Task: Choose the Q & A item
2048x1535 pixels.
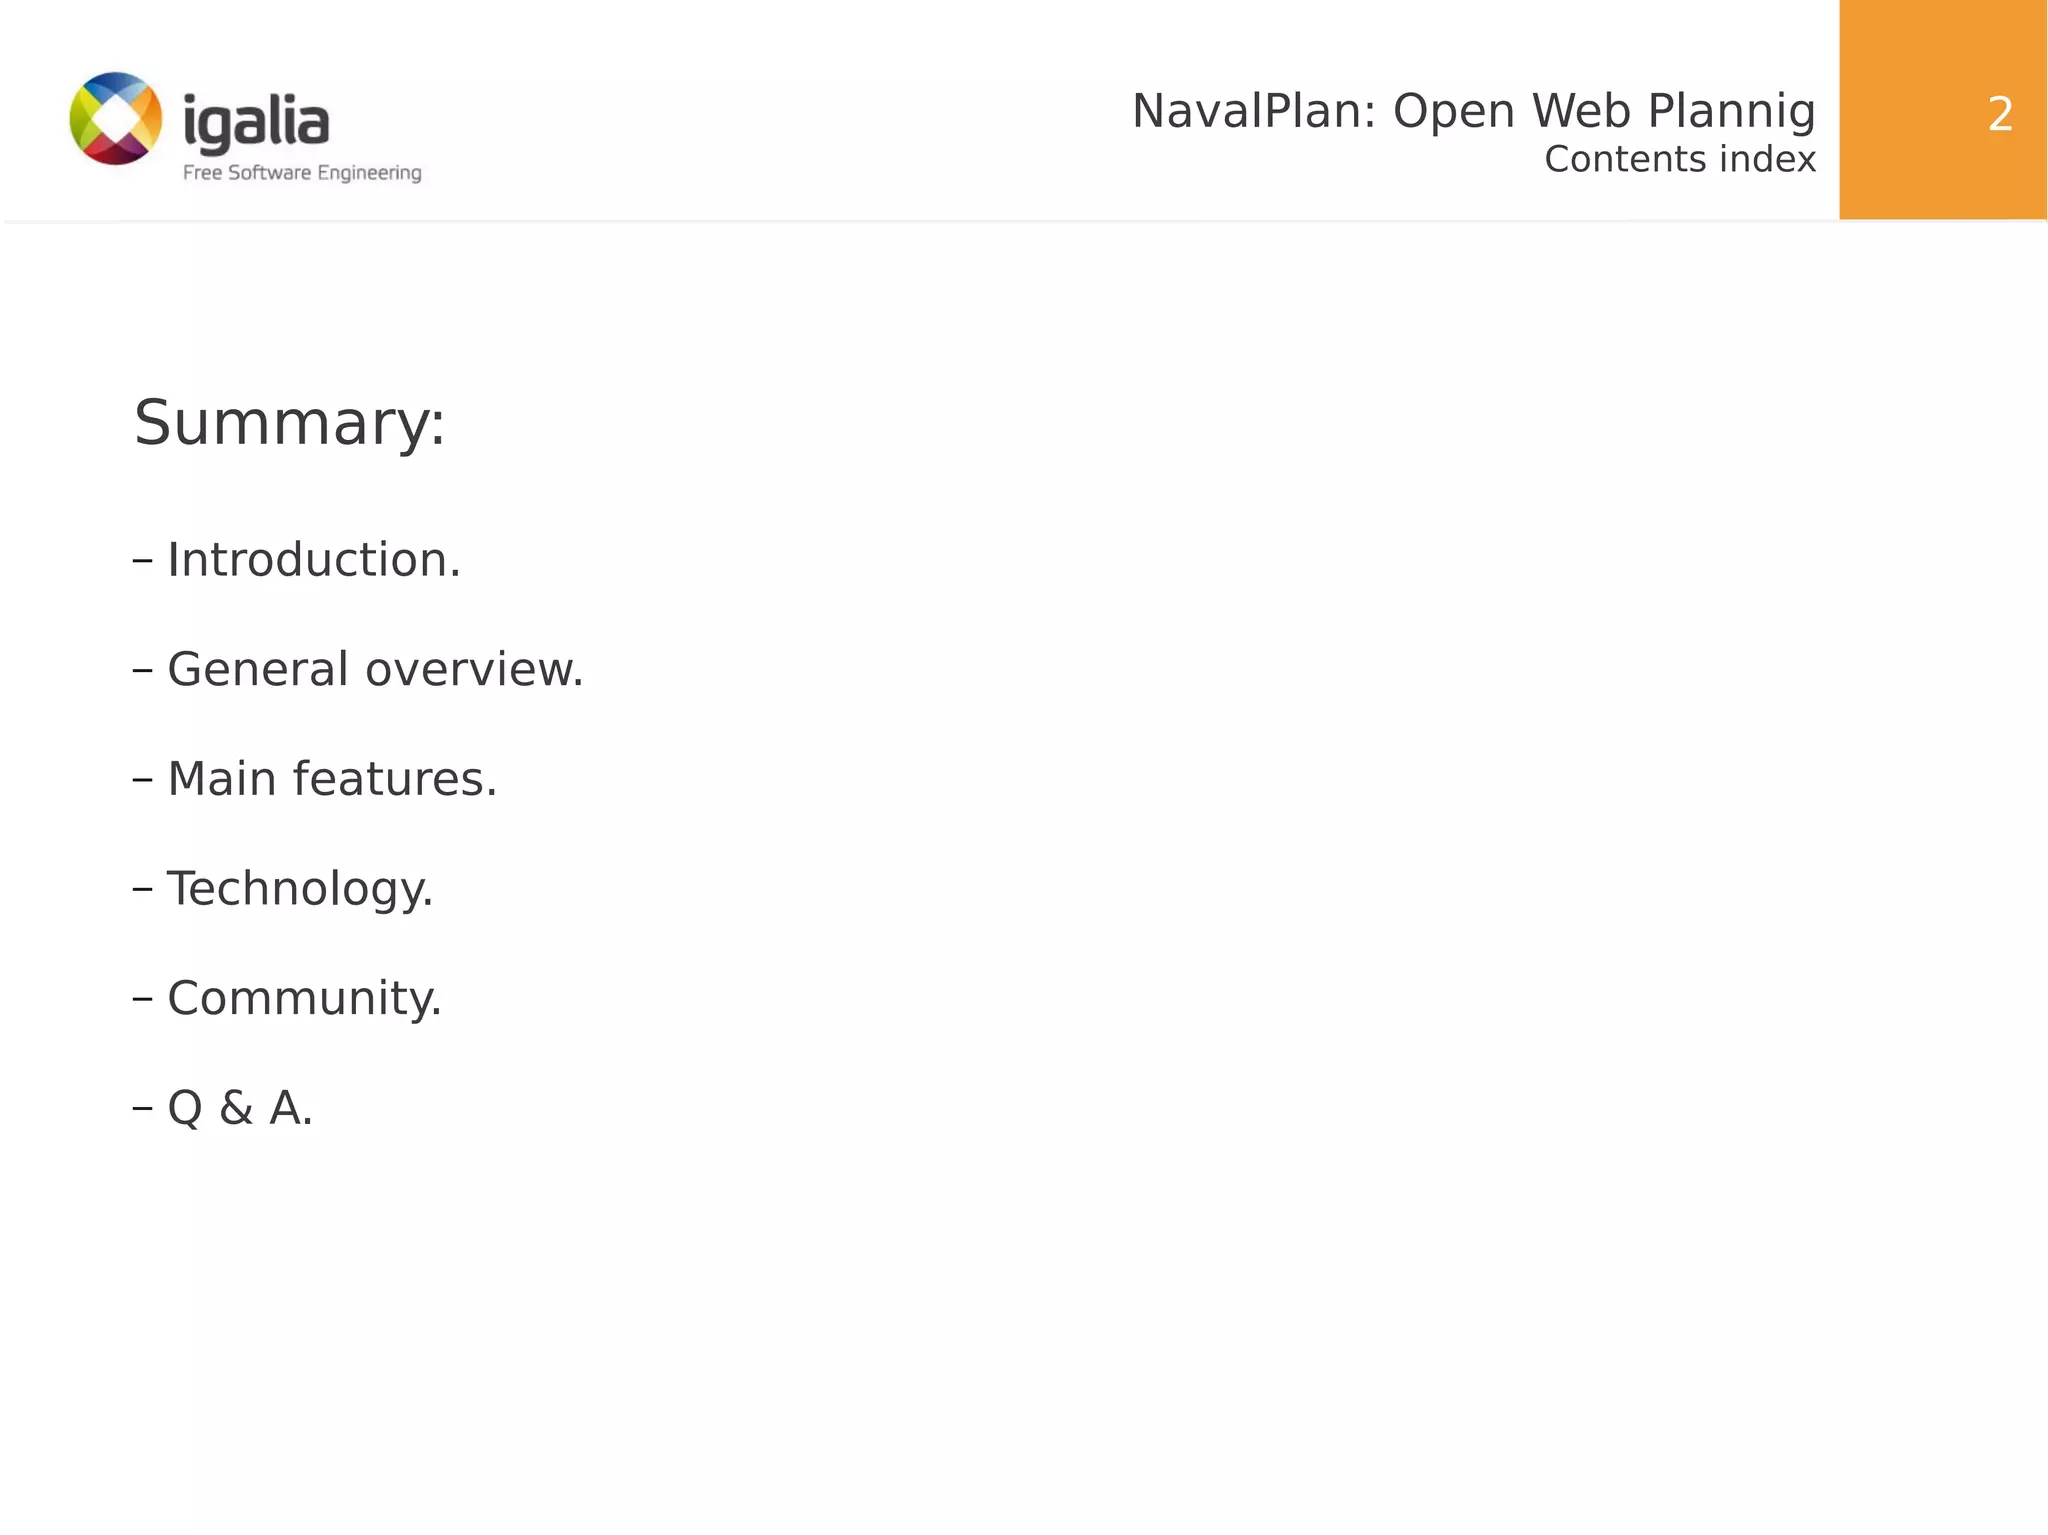Action: coord(240,1109)
